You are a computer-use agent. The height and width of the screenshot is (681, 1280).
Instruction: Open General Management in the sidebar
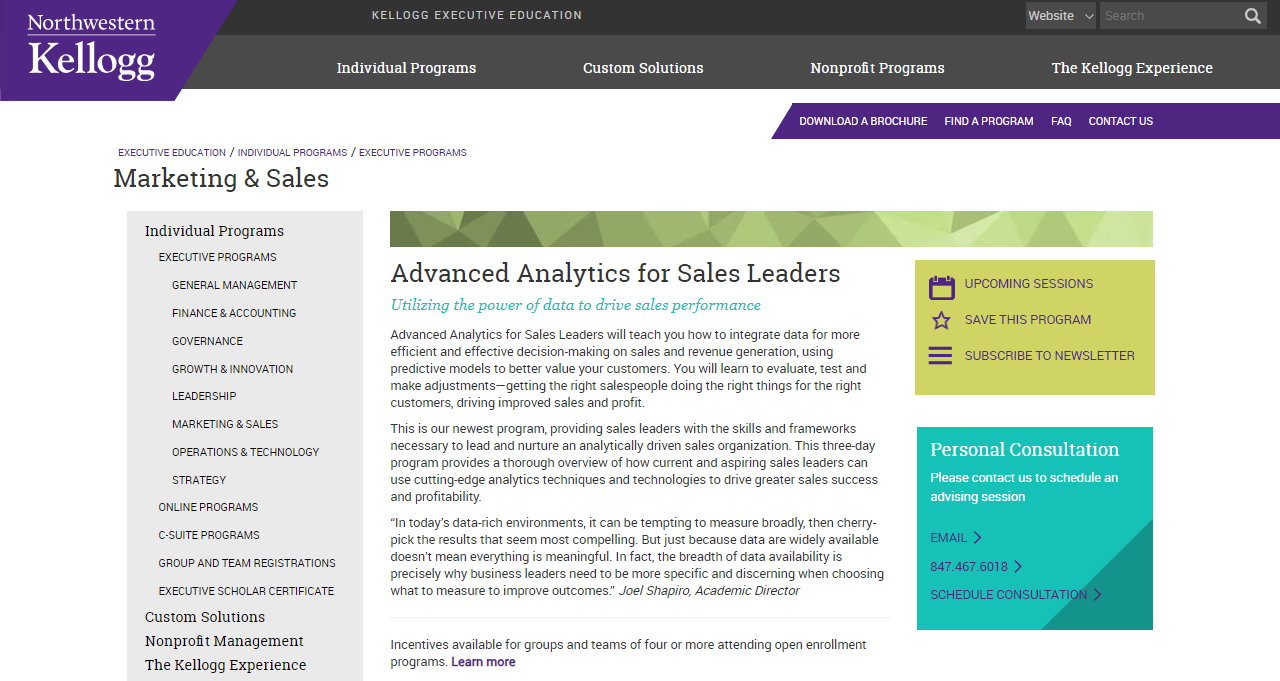pyautogui.click(x=235, y=285)
